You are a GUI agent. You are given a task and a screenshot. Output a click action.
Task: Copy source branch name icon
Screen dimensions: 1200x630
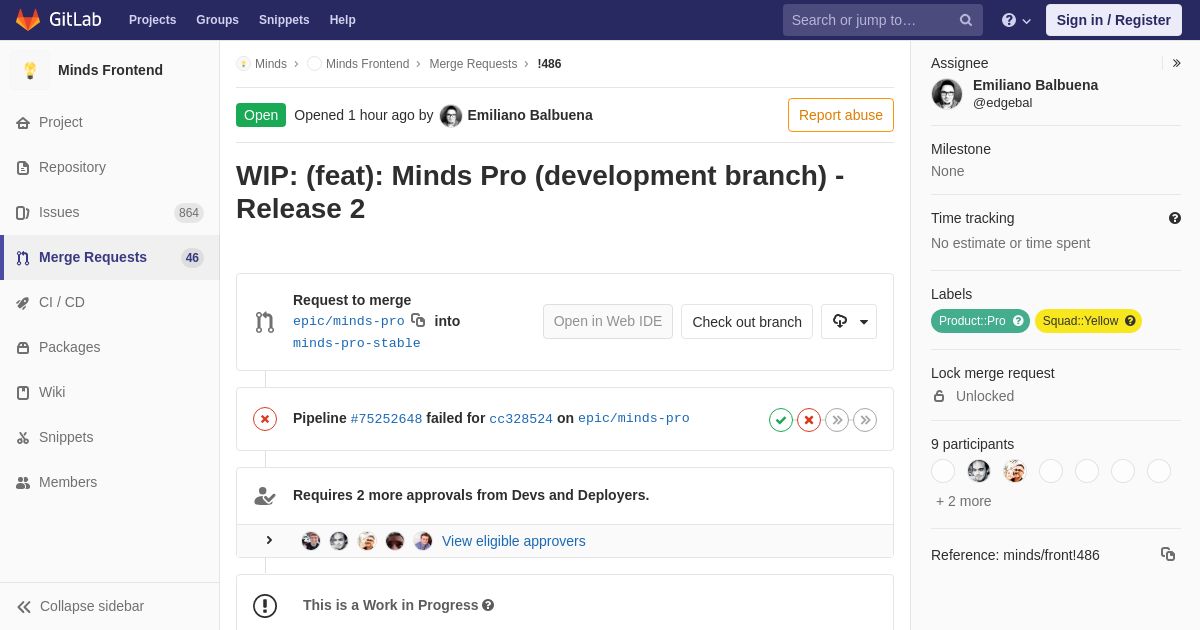418,321
